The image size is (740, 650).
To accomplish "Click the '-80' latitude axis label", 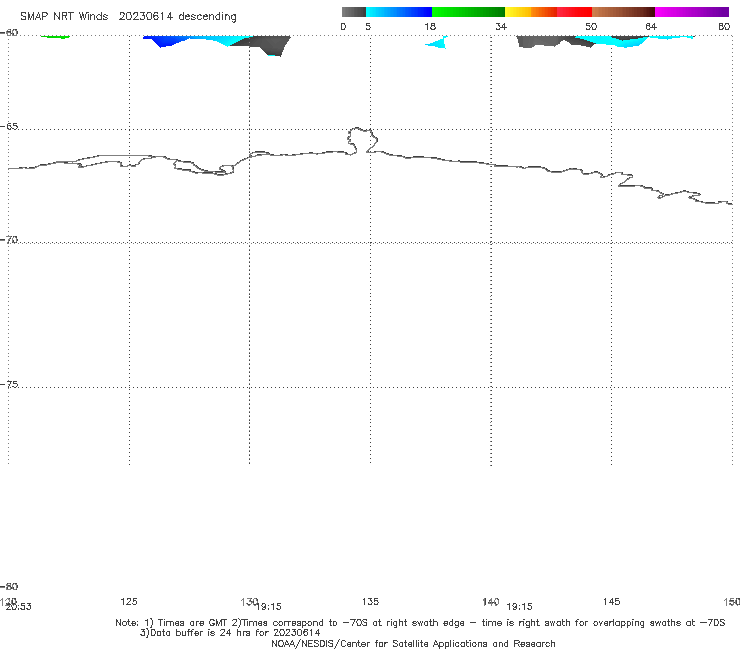I will 9,586.
